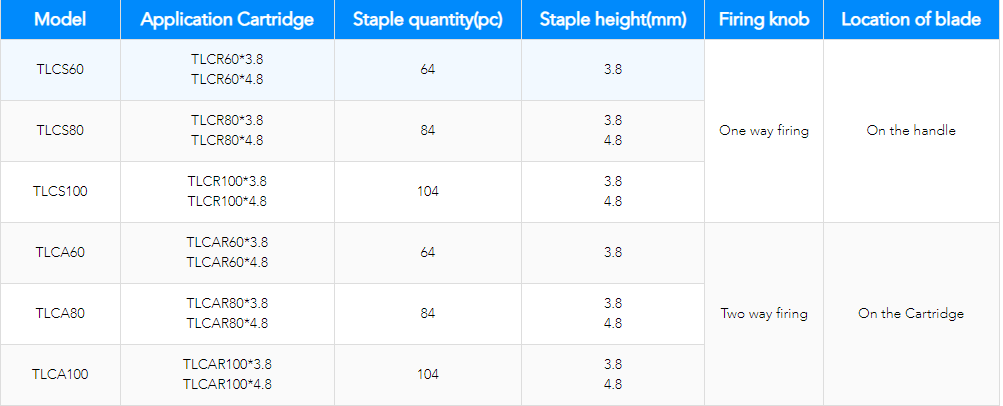Click the TLCR60*3.8 cartridge text

point(227,59)
